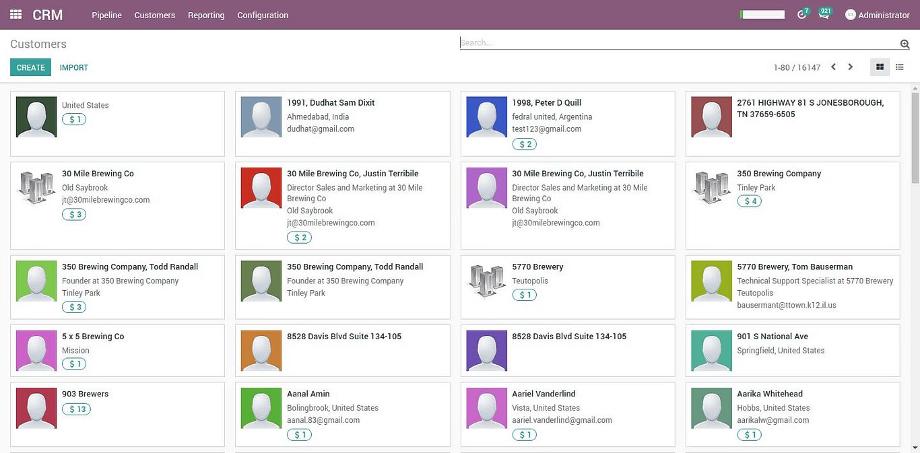
Task: Click 'Springfield, United States' text
Action: 780,350
